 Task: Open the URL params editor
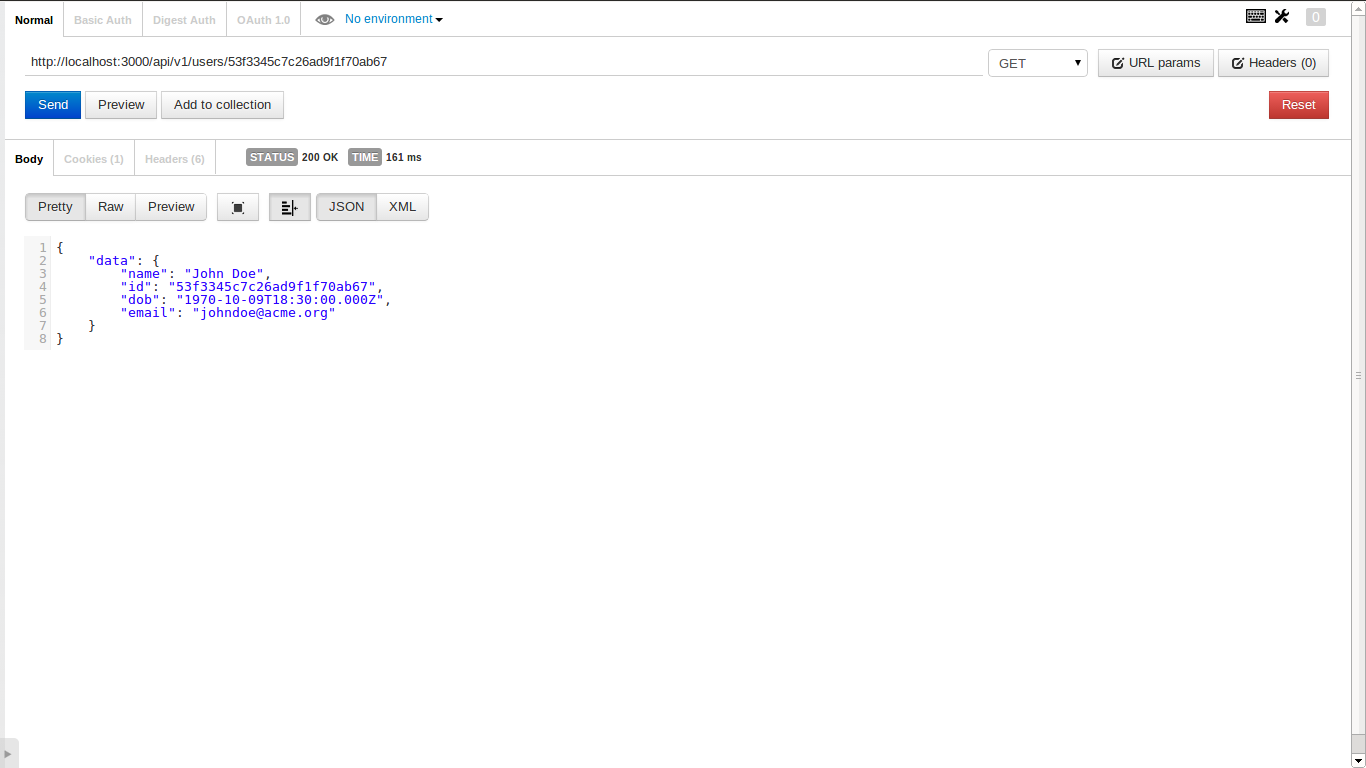pyautogui.click(x=1156, y=63)
